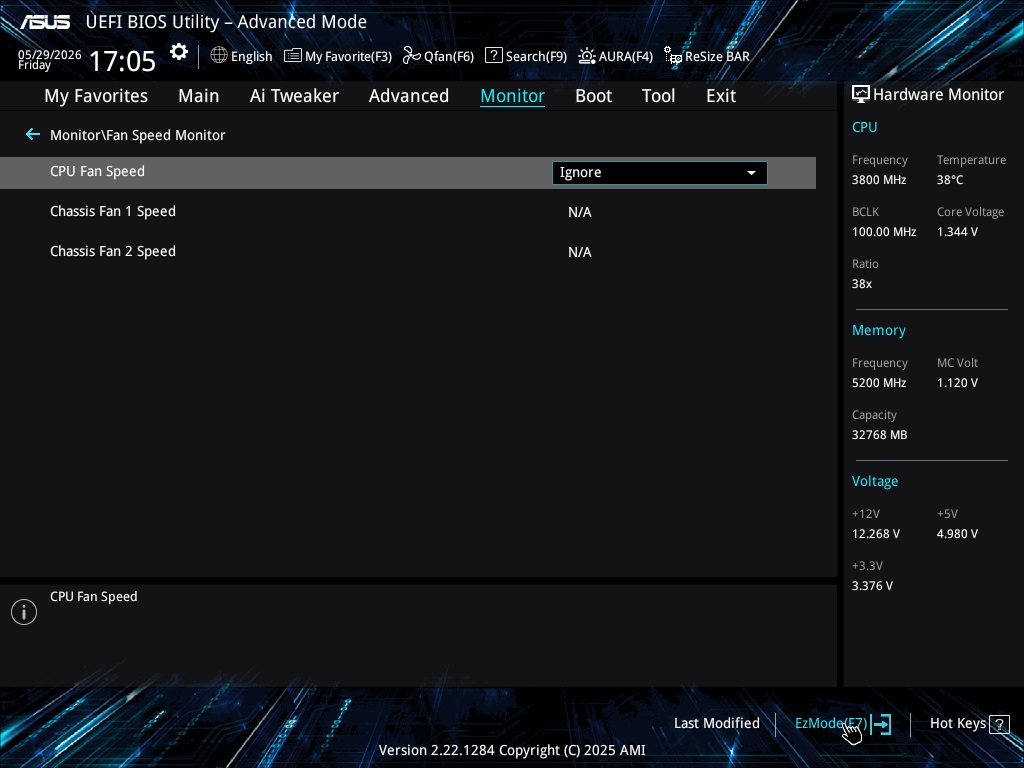1024x768 pixels.
Task: Click the 32768 MB capacity value
Action: tap(880, 435)
